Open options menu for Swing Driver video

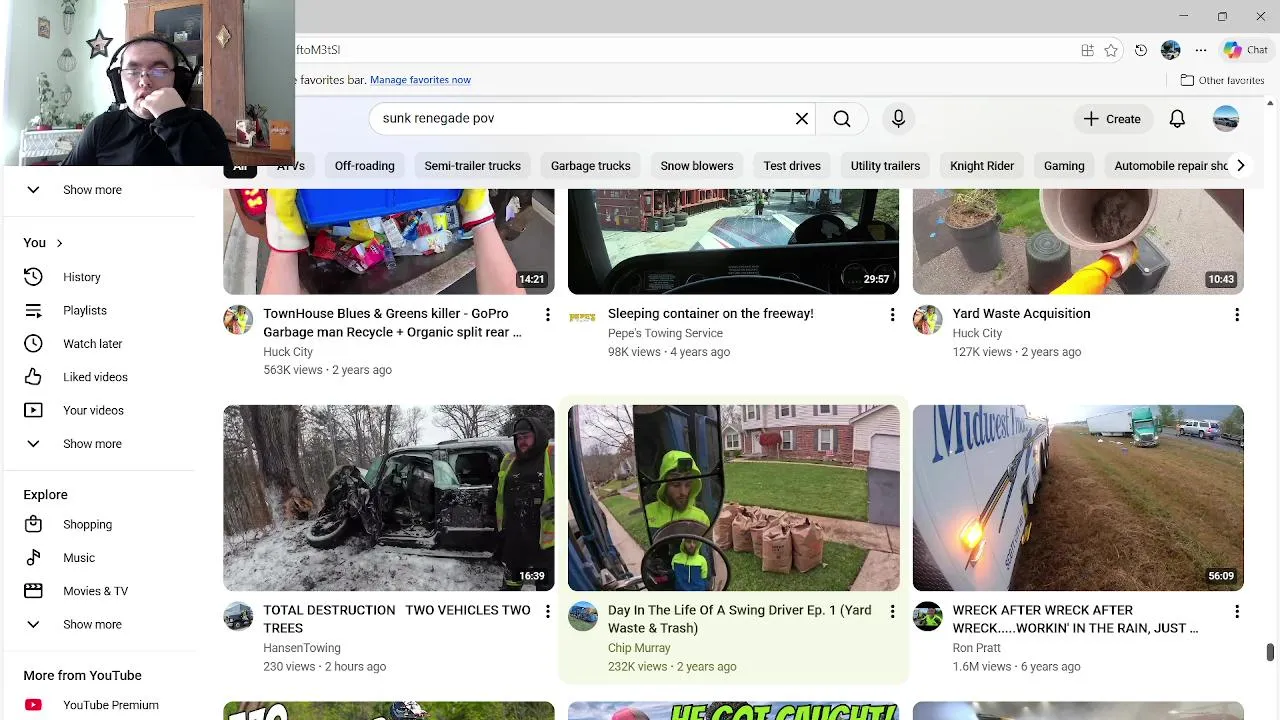[x=892, y=611]
